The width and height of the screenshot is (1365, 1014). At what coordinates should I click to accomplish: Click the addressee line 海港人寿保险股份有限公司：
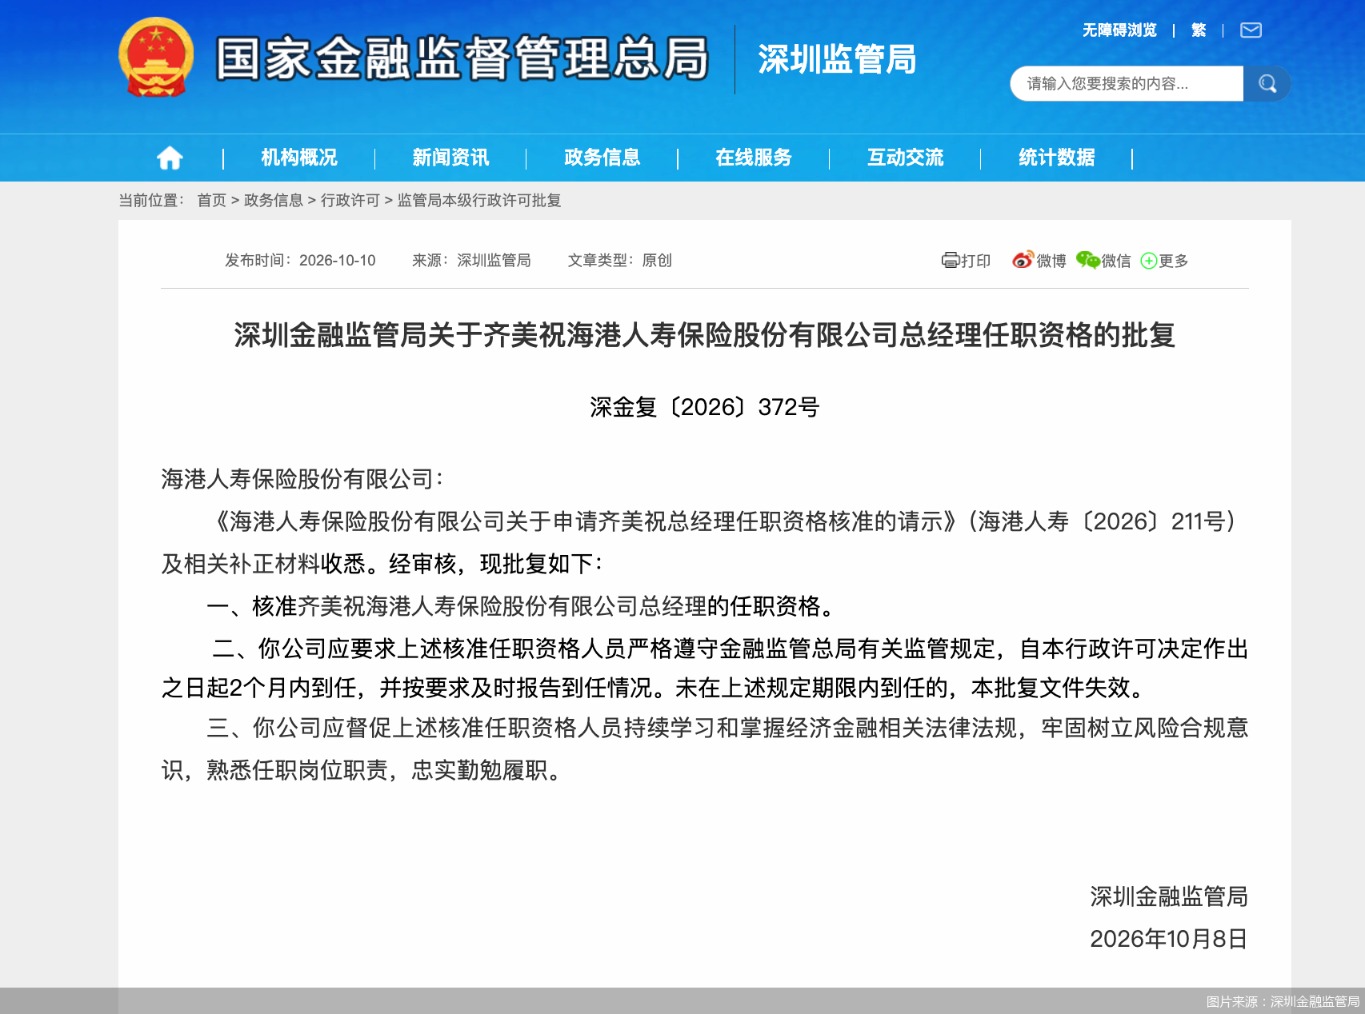tap(302, 480)
